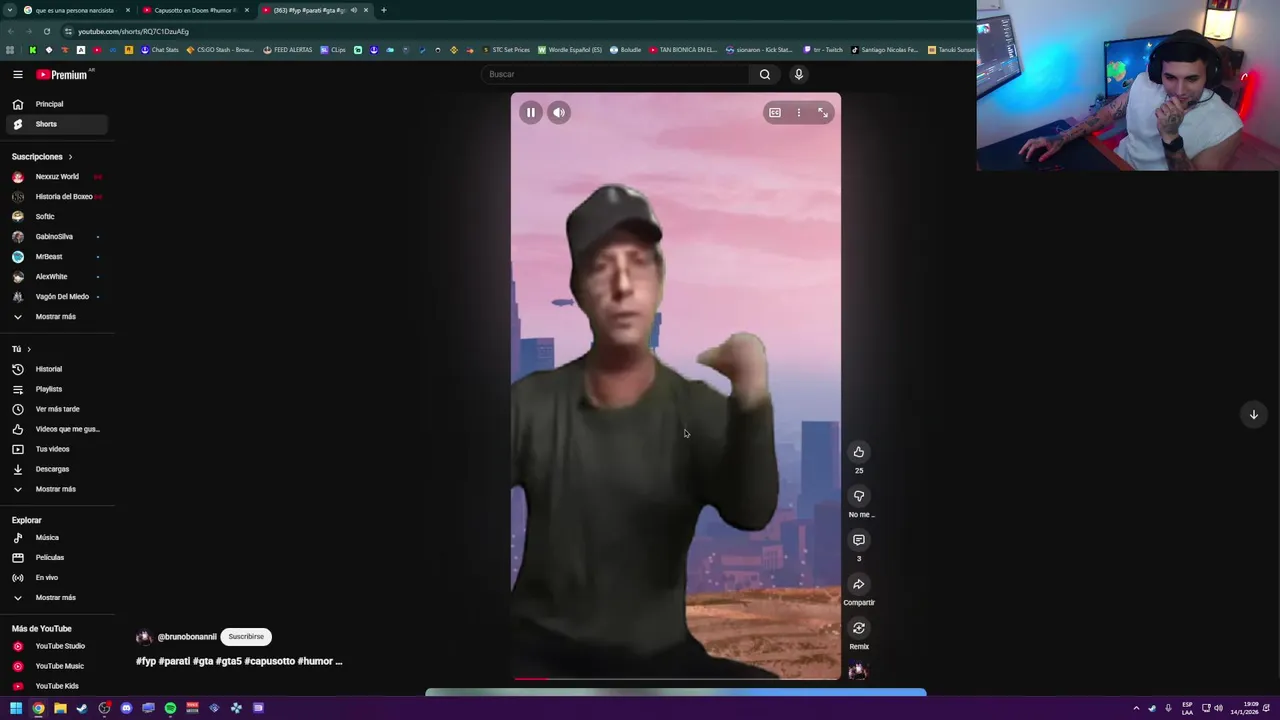Open Principal in the sidebar

(55, 104)
